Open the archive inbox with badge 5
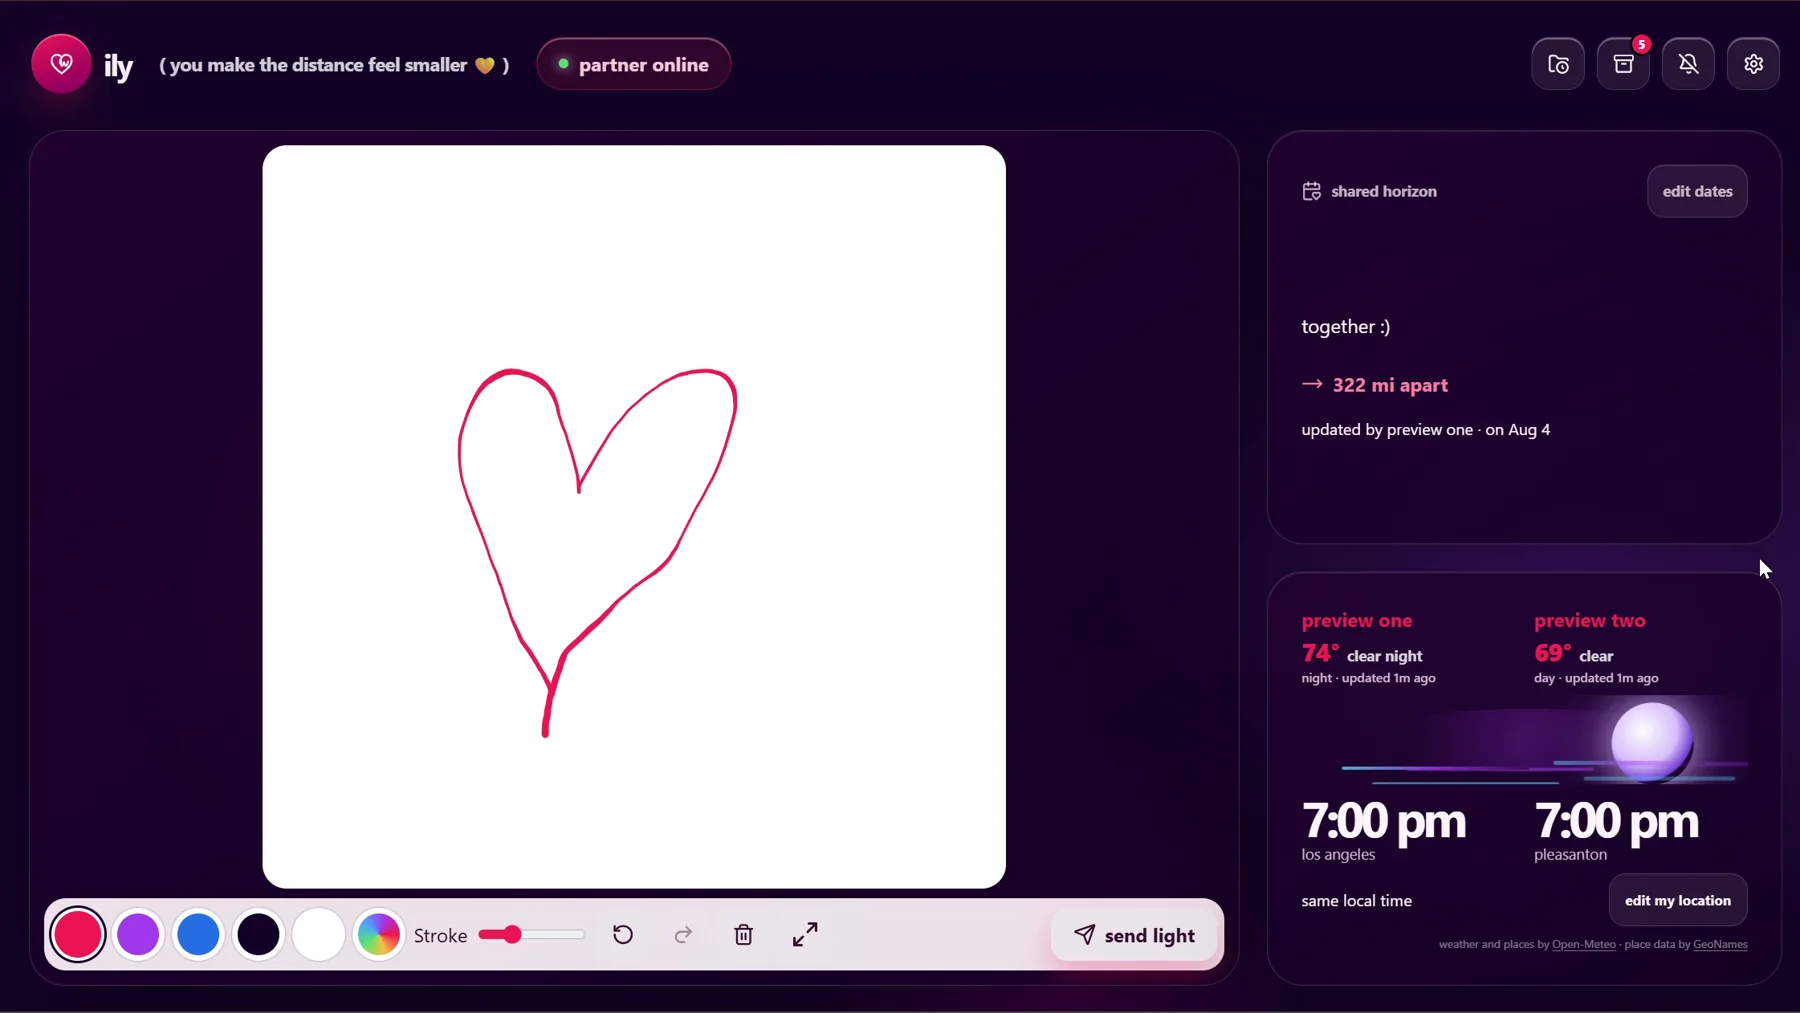The width and height of the screenshot is (1800, 1013). coord(1624,64)
